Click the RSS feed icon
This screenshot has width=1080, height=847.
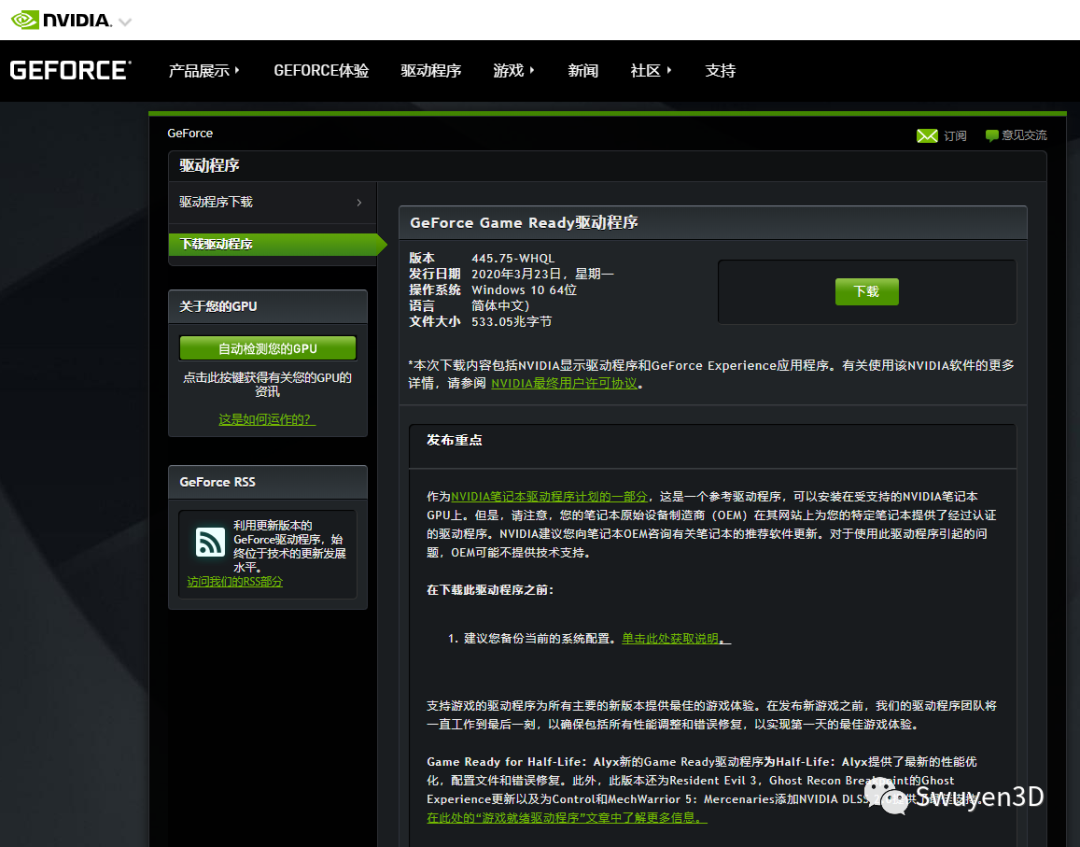pyautogui.click(x=210, y=543)
